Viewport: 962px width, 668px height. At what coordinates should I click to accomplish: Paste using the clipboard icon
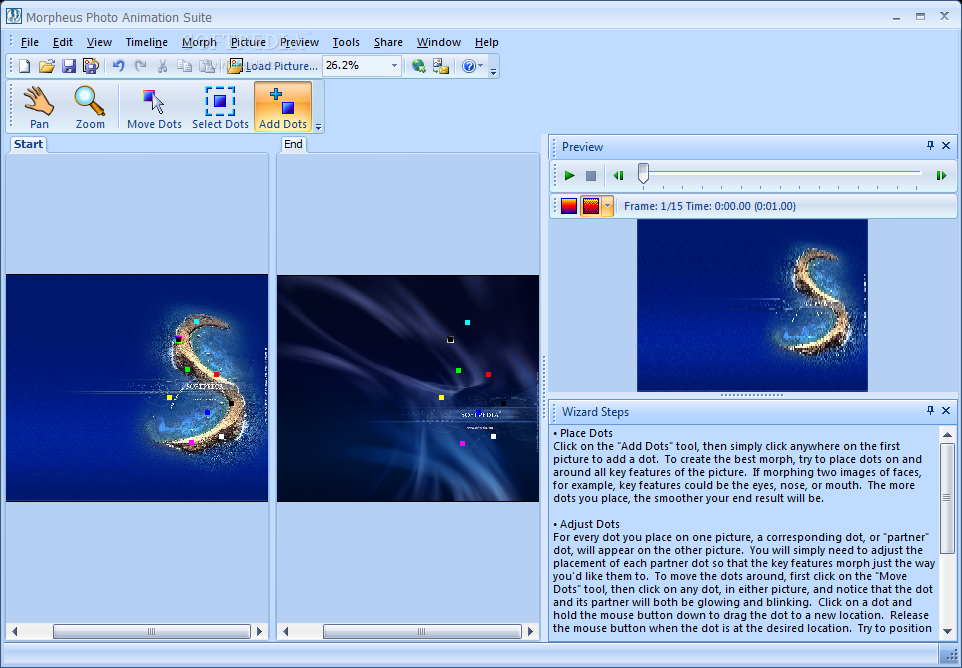point(207,66)
